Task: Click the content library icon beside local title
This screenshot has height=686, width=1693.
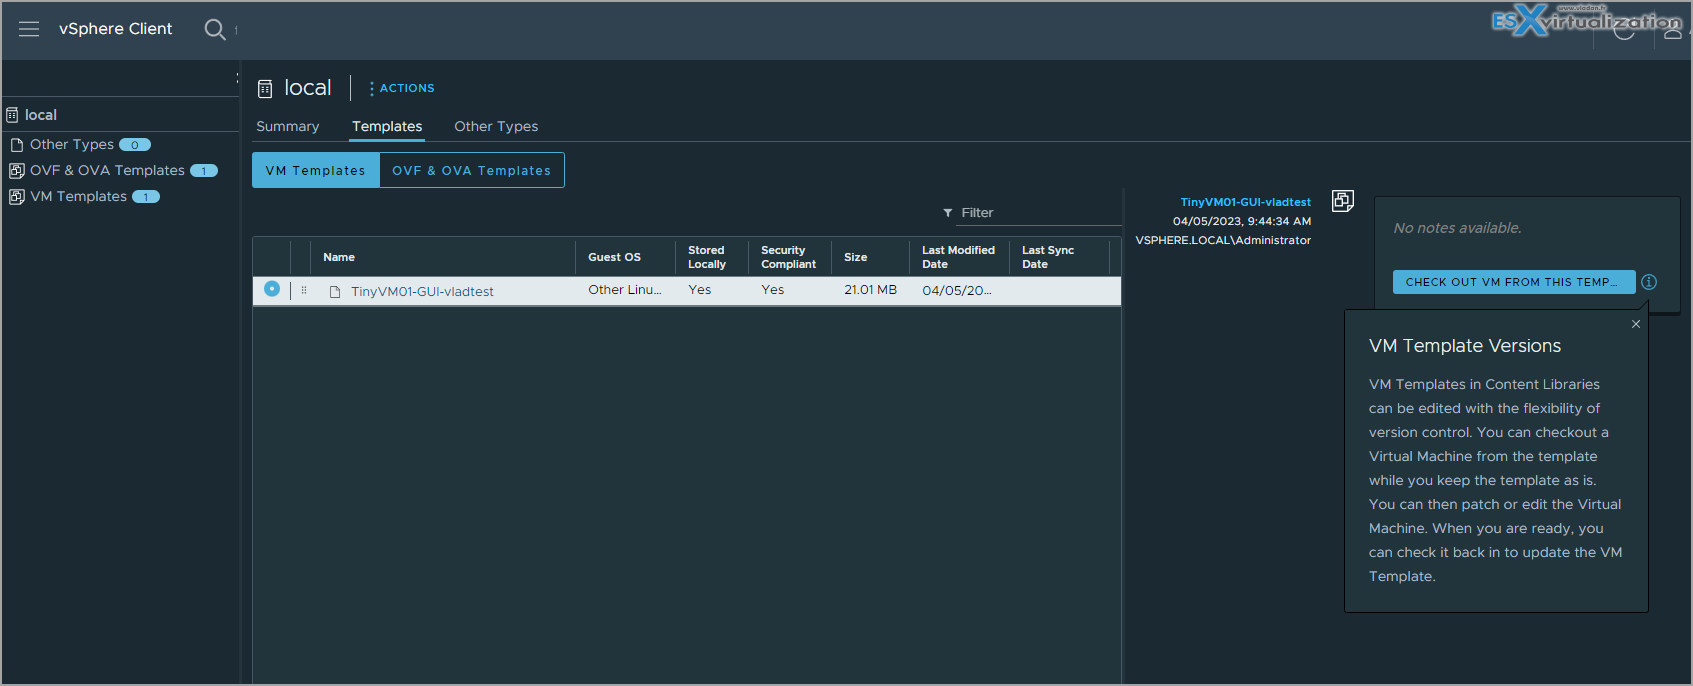Action: (x=265, y=89)
